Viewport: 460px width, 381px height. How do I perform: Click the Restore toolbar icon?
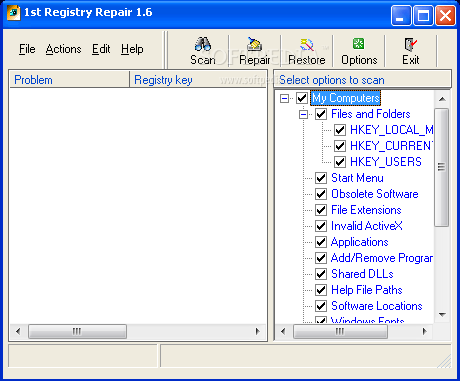click(x=307, y=44)
